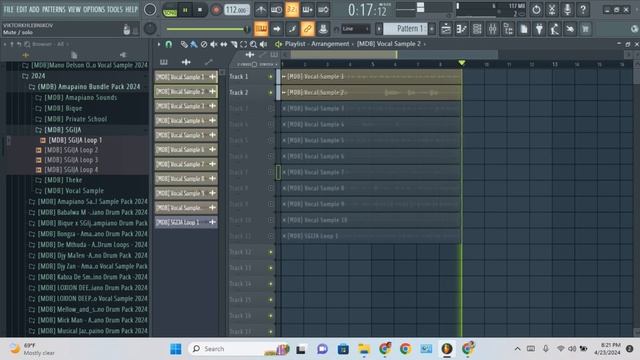
Task: Open the Pattern 1 selector
Action: 405,29
